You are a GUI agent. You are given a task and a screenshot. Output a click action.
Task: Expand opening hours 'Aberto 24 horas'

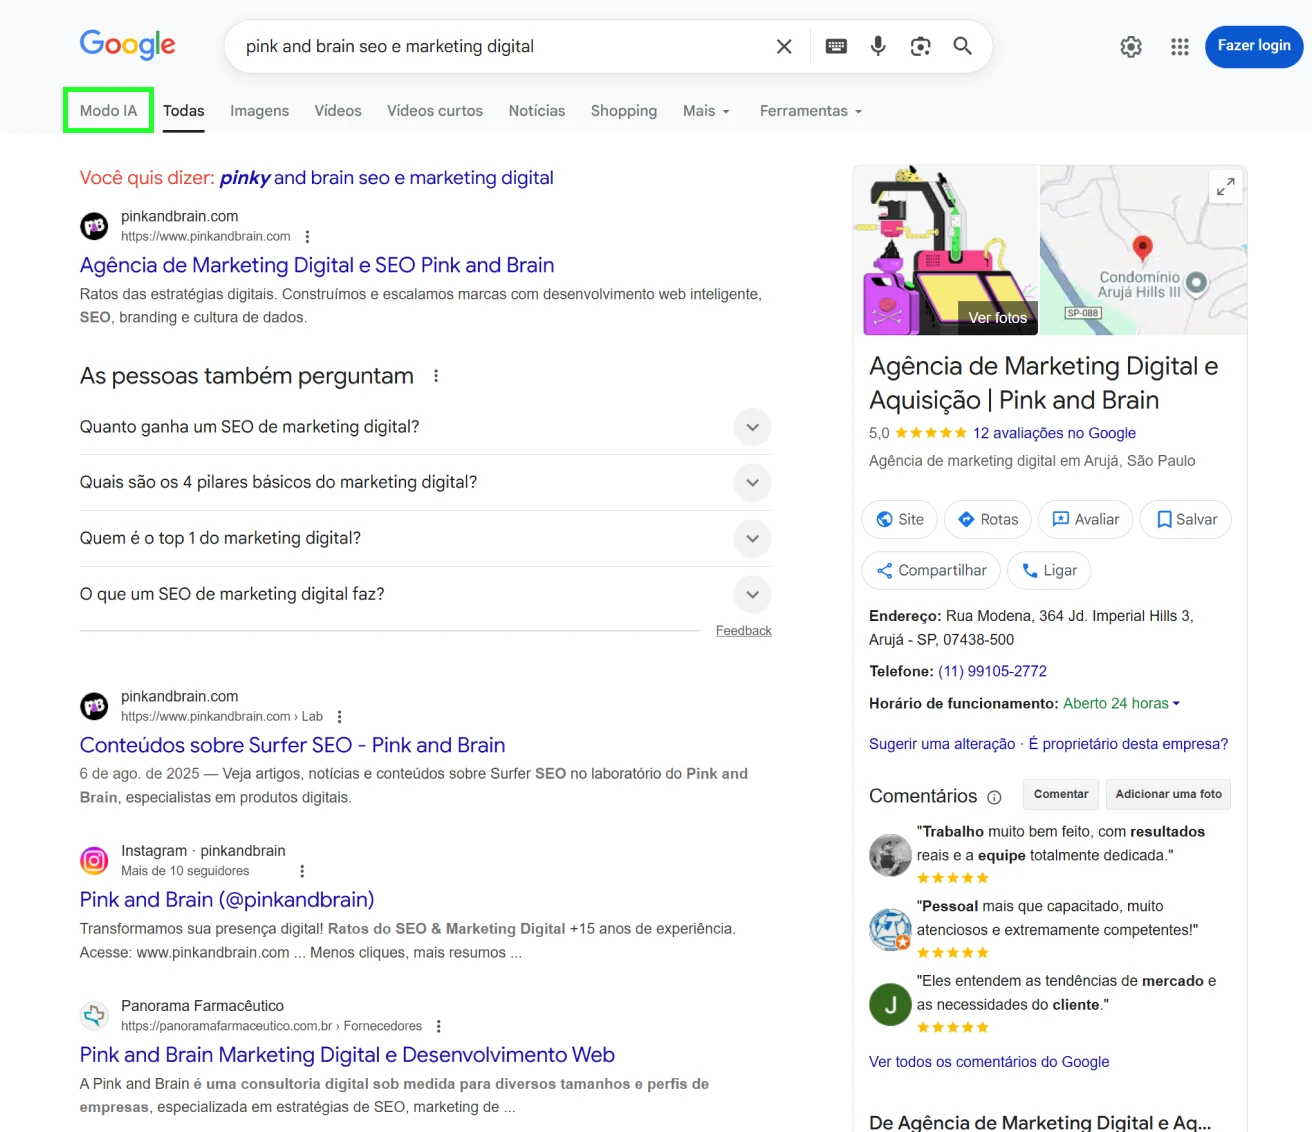coord(1121,703)
